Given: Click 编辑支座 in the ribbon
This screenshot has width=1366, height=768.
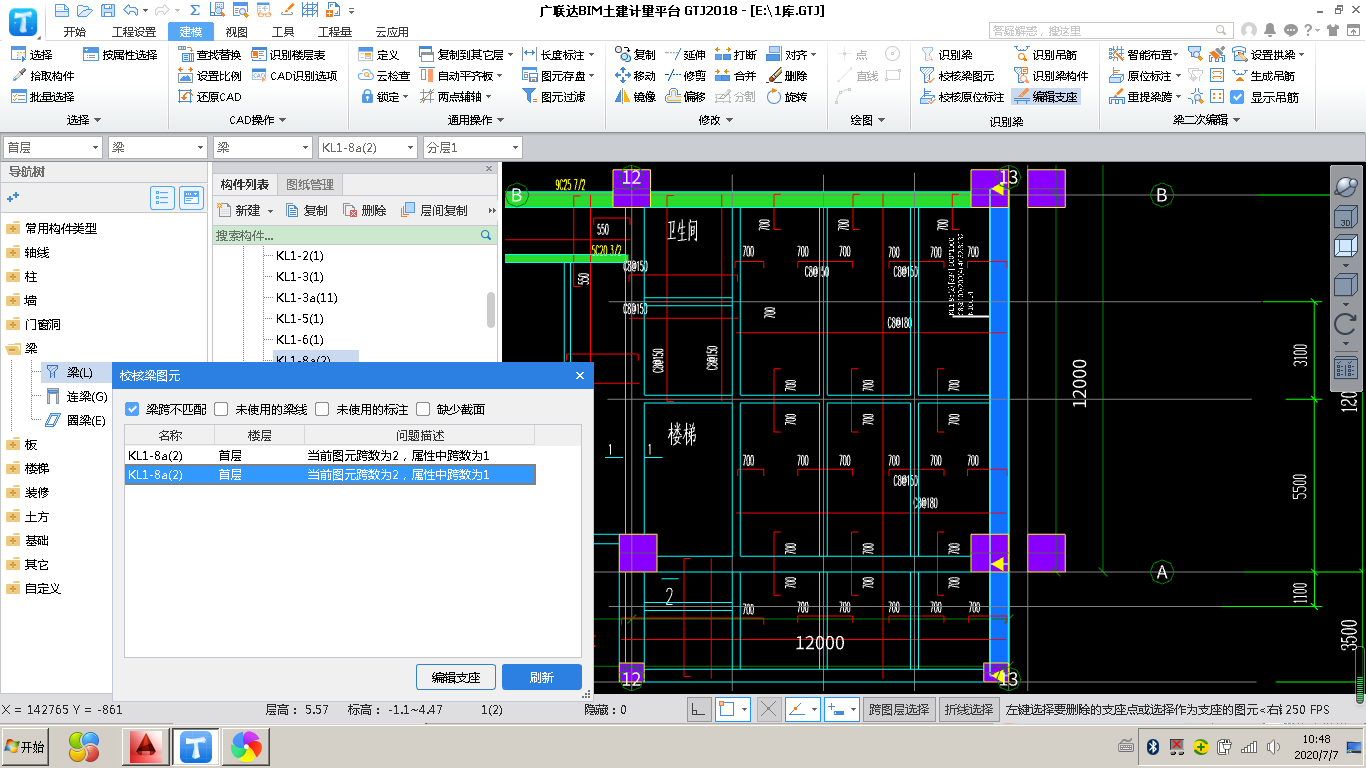Looking at the screenshot, I should click(1045, 97).
